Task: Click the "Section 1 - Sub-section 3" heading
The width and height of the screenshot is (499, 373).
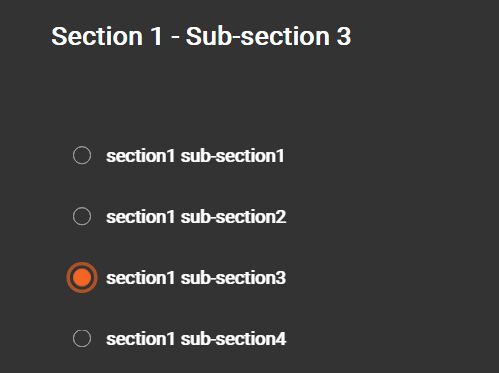Action: click(x=201, y=36)
